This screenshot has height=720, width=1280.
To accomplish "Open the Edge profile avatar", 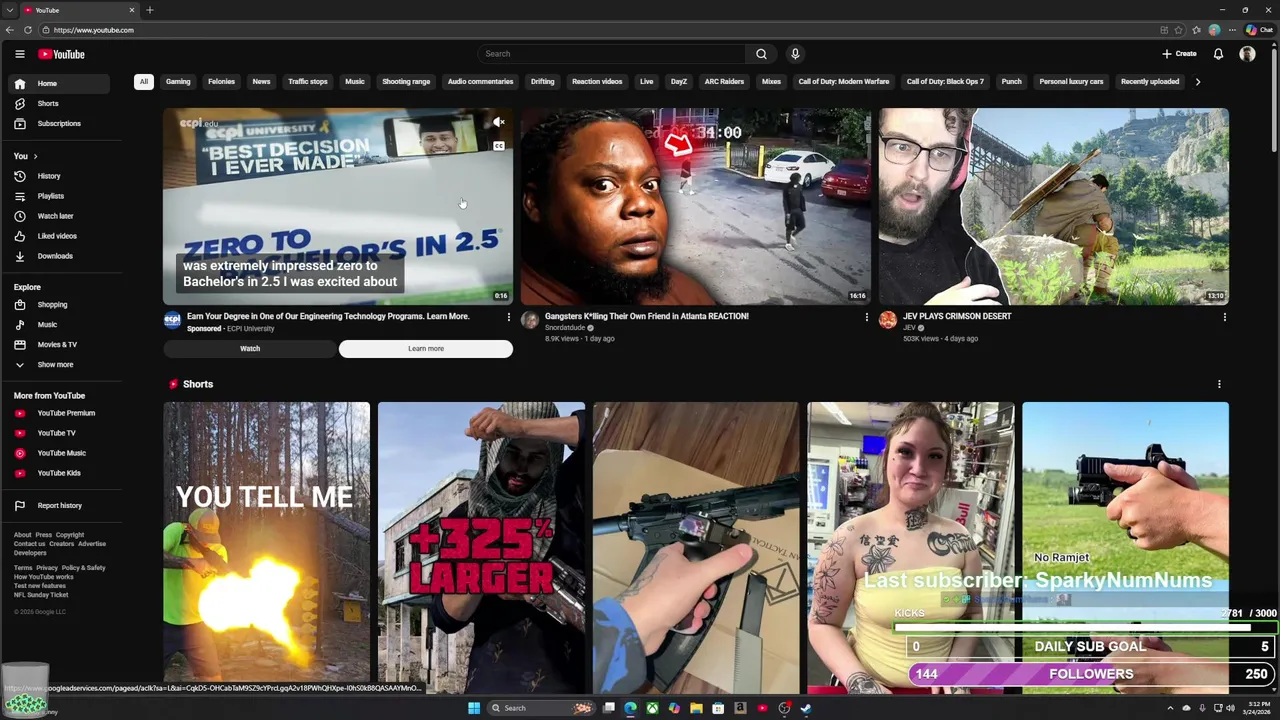I will click(x=1214, y=30).
